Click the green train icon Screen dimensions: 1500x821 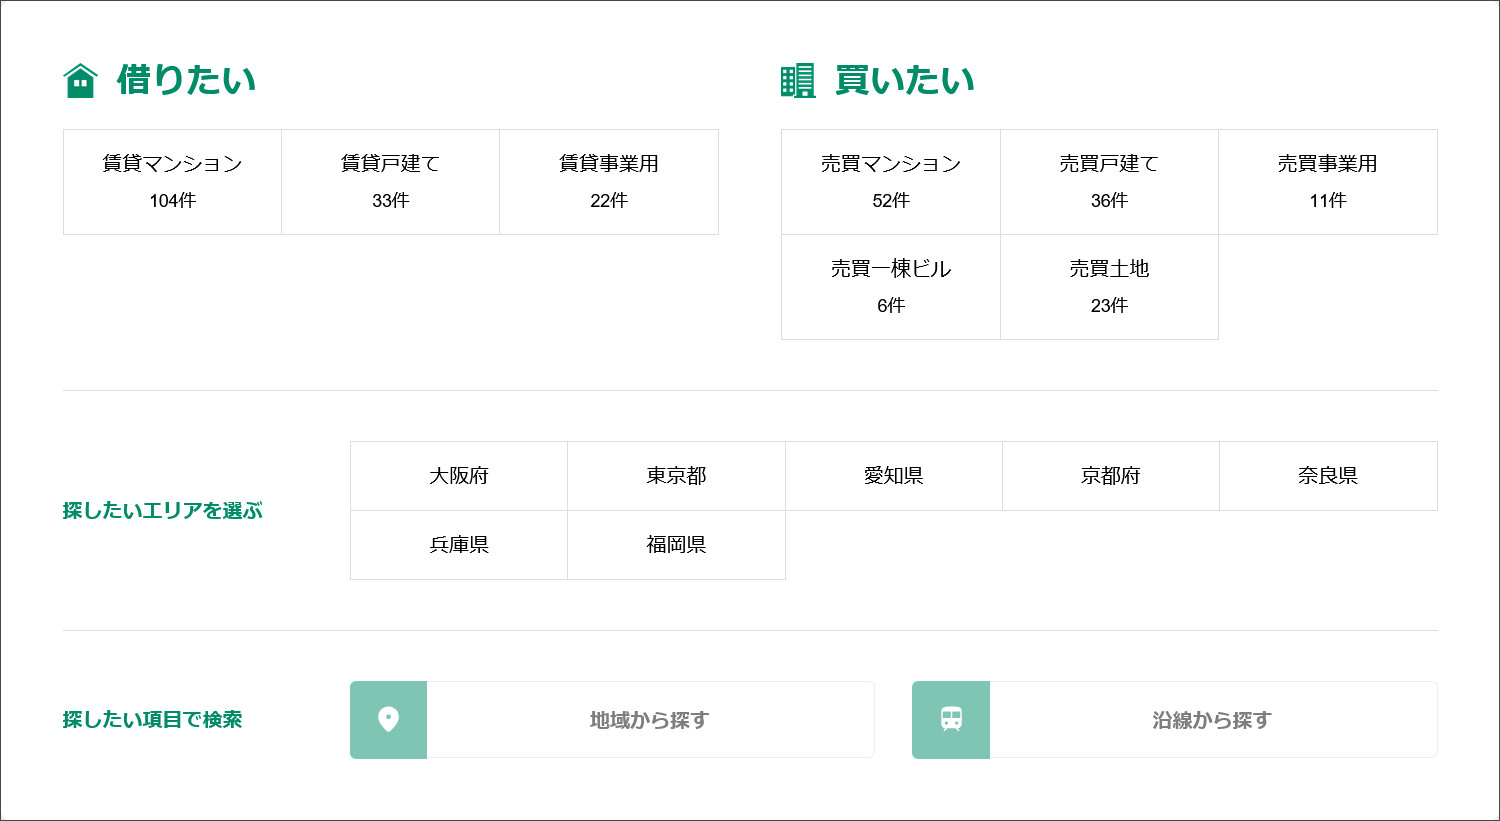point(951,720)
